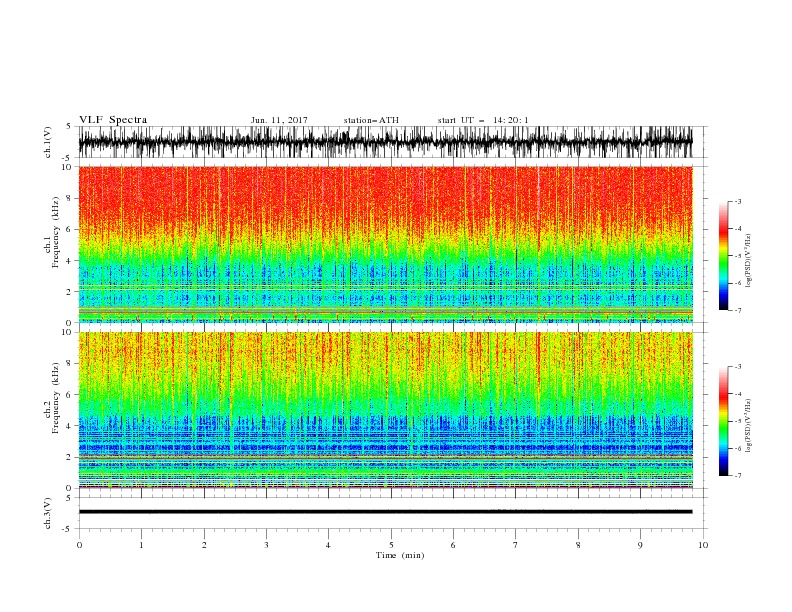This screenshot has width=792, height=612.
Task: Click time axis tick label "4"
Action: pos(328,545)
